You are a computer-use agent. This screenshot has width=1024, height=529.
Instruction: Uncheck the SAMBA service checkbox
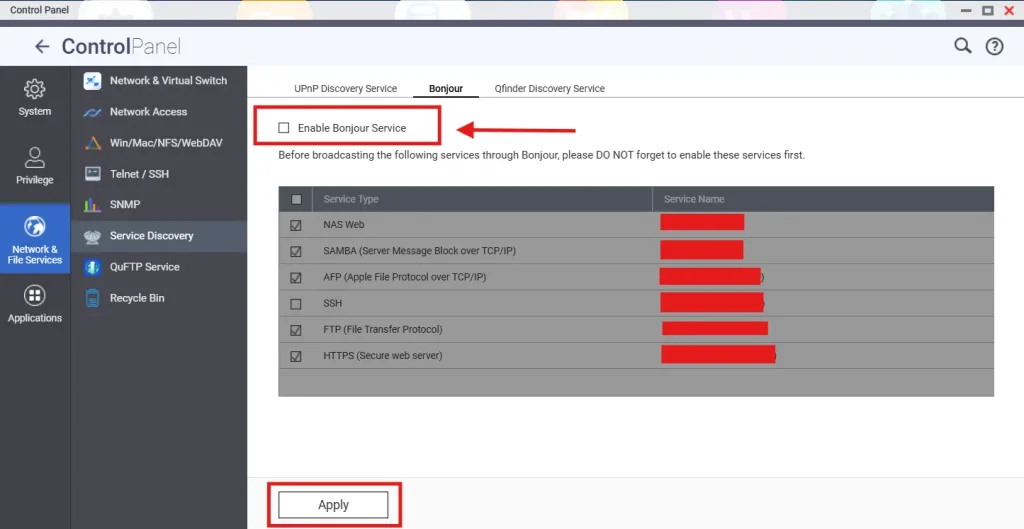click(x=296, y=251)
